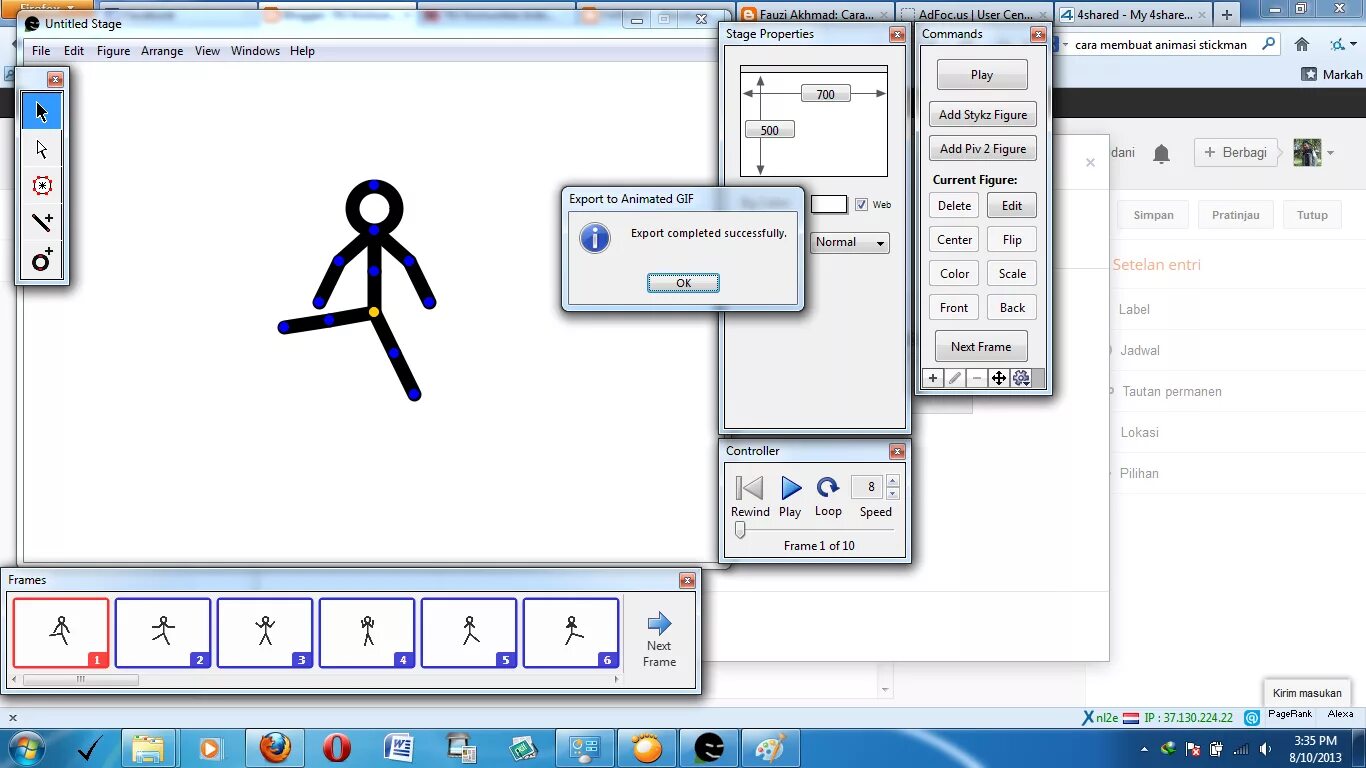Toggle the Loop icon in Controller
Screen dimensions: 1366x768
point(828,487)
